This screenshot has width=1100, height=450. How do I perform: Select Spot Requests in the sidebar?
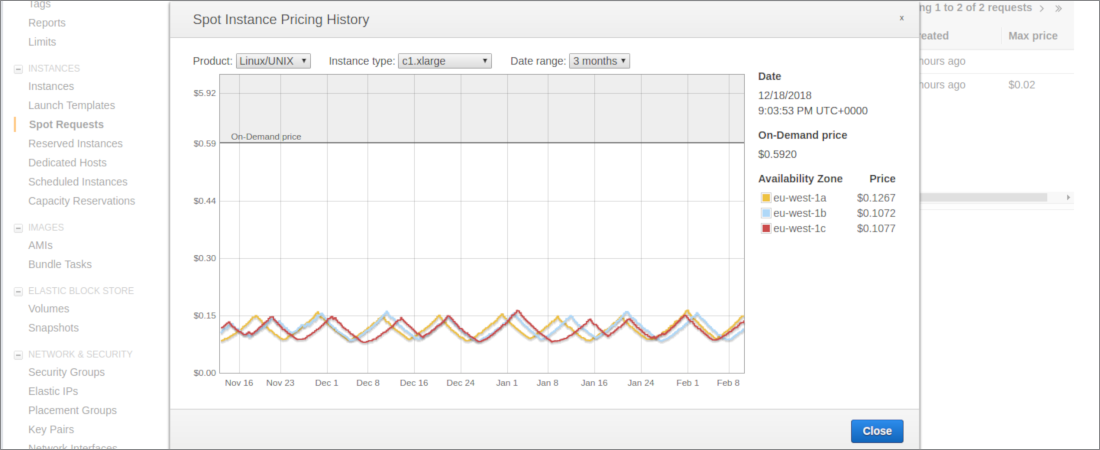pyautogui.click(x=66, y=124)
